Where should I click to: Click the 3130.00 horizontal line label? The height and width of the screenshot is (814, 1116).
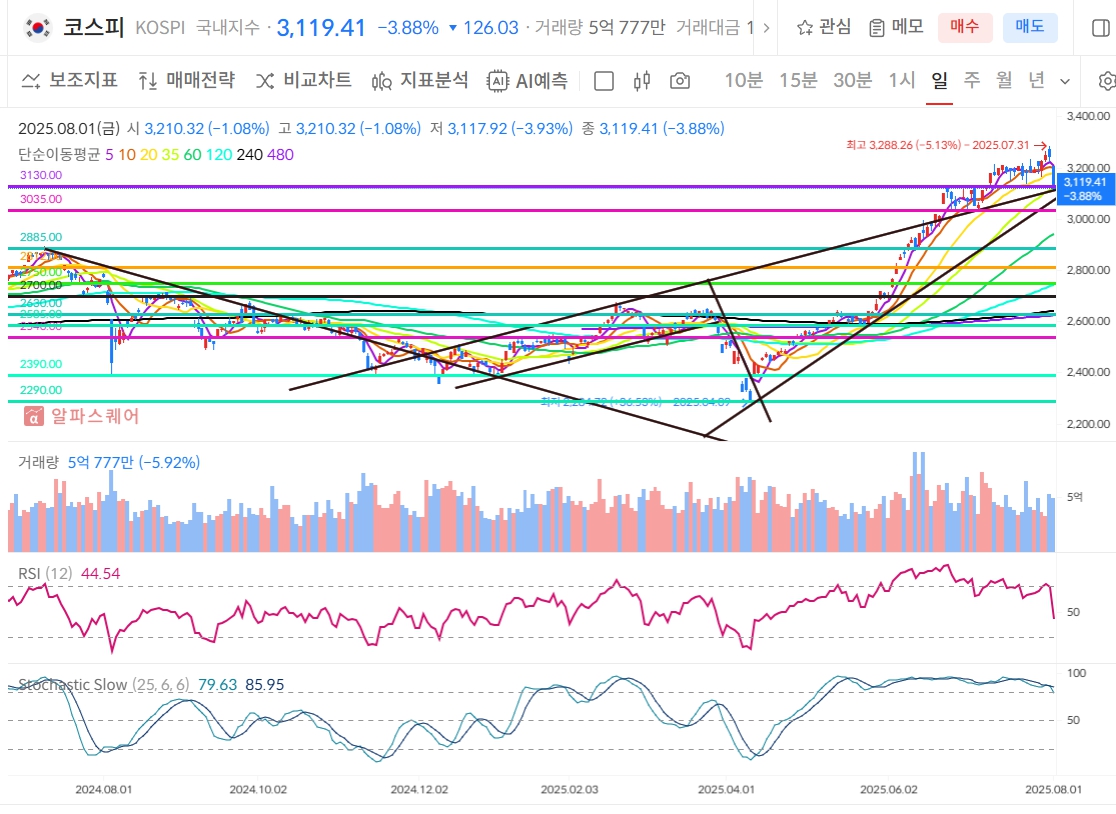coord(41,175)
